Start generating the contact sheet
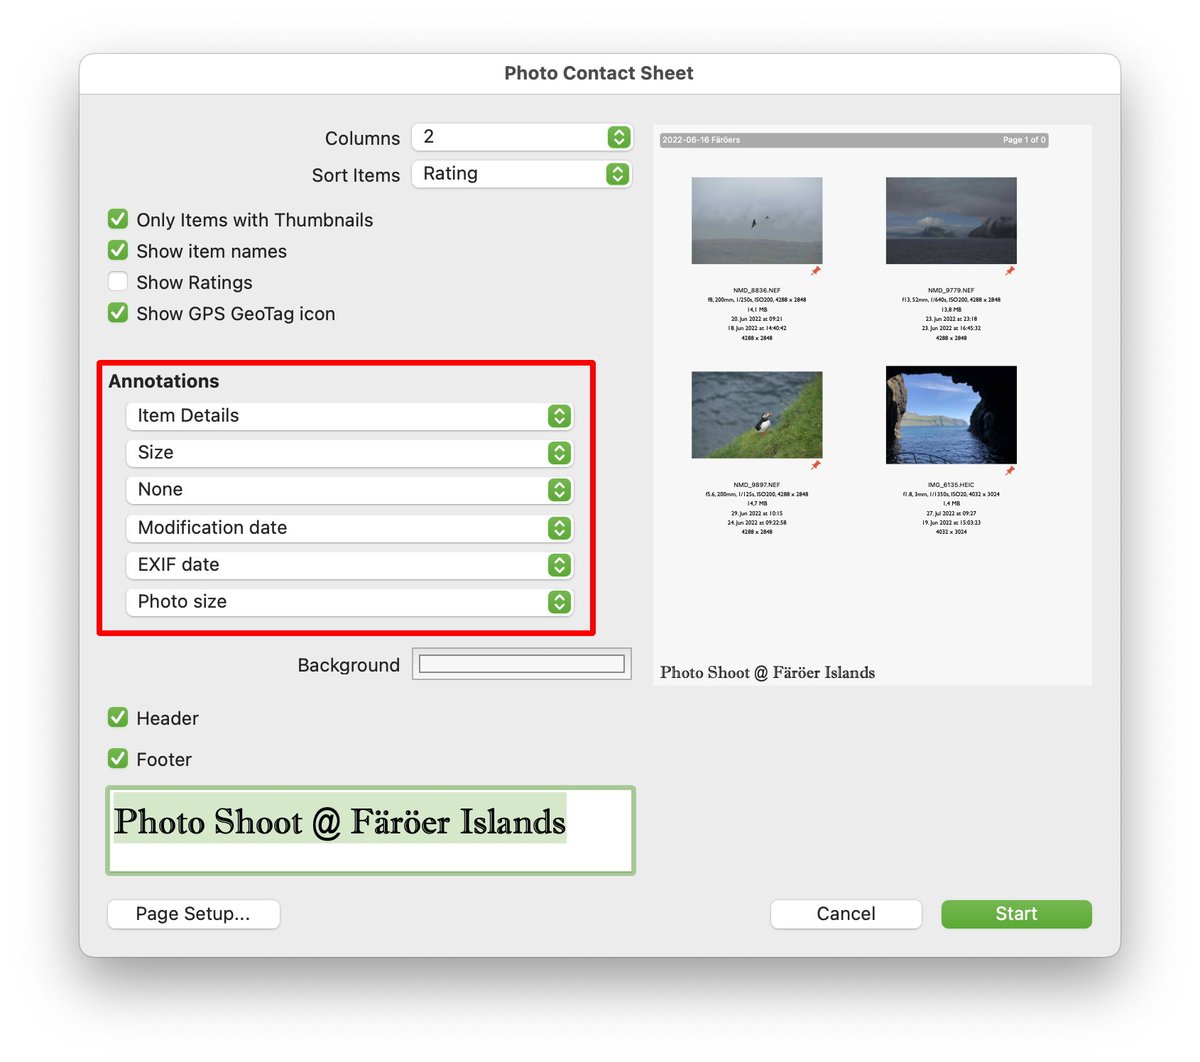1200x1062 pixels. click(1016, 914)
